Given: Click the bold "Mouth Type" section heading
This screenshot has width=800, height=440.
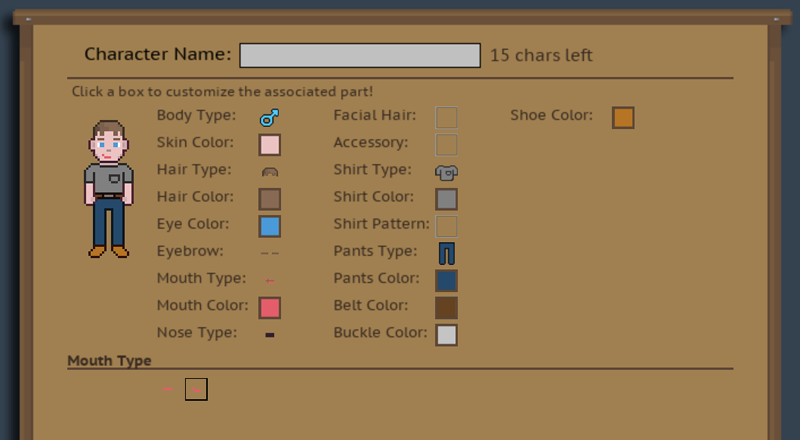Looking at the screenshot, I should [x=109, y=360].
